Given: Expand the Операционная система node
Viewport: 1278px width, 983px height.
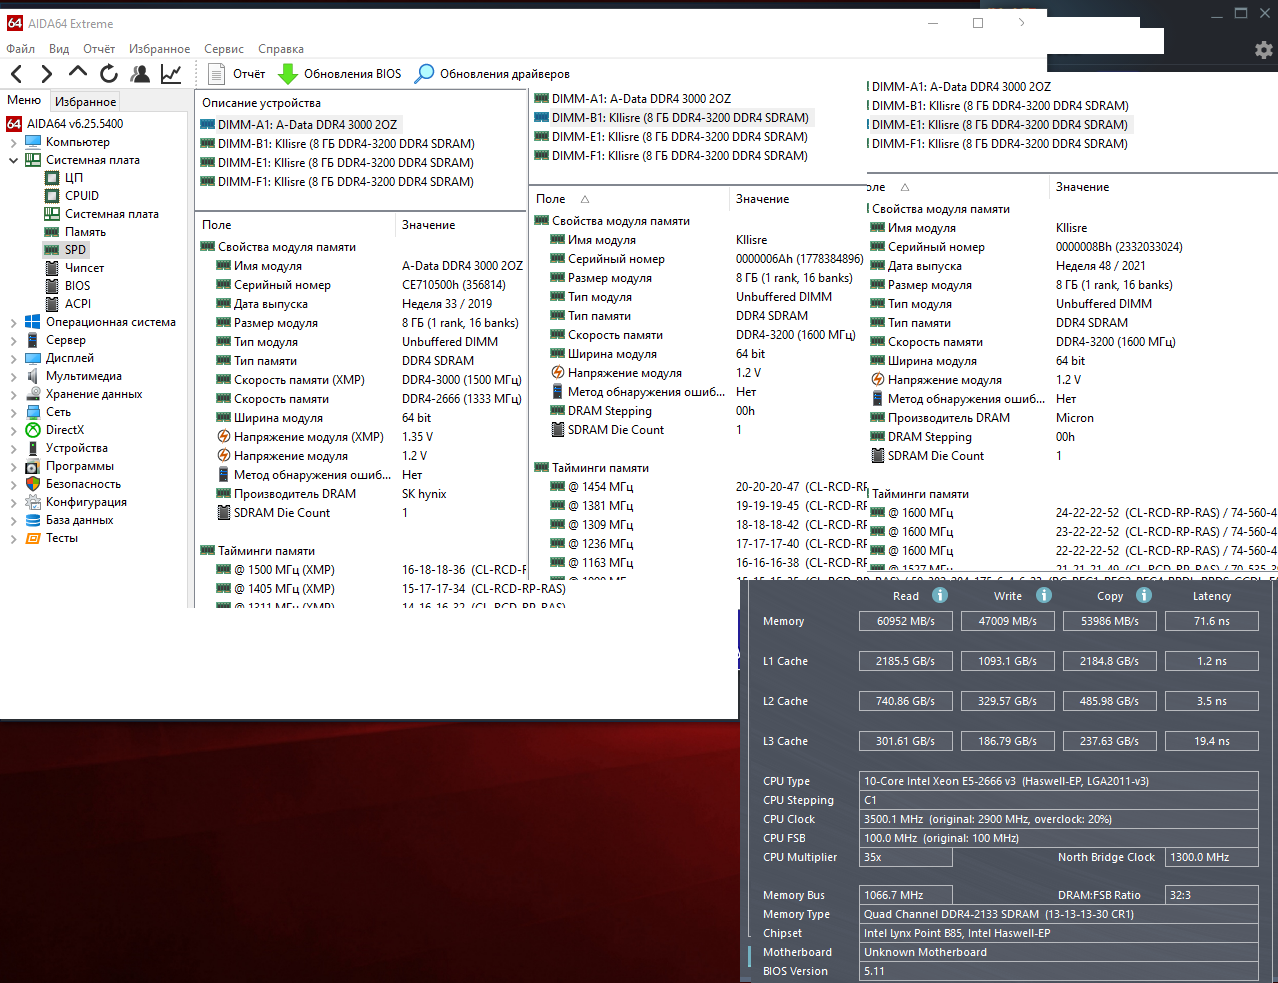Looking at the screenshot, I should pos(13,322).
